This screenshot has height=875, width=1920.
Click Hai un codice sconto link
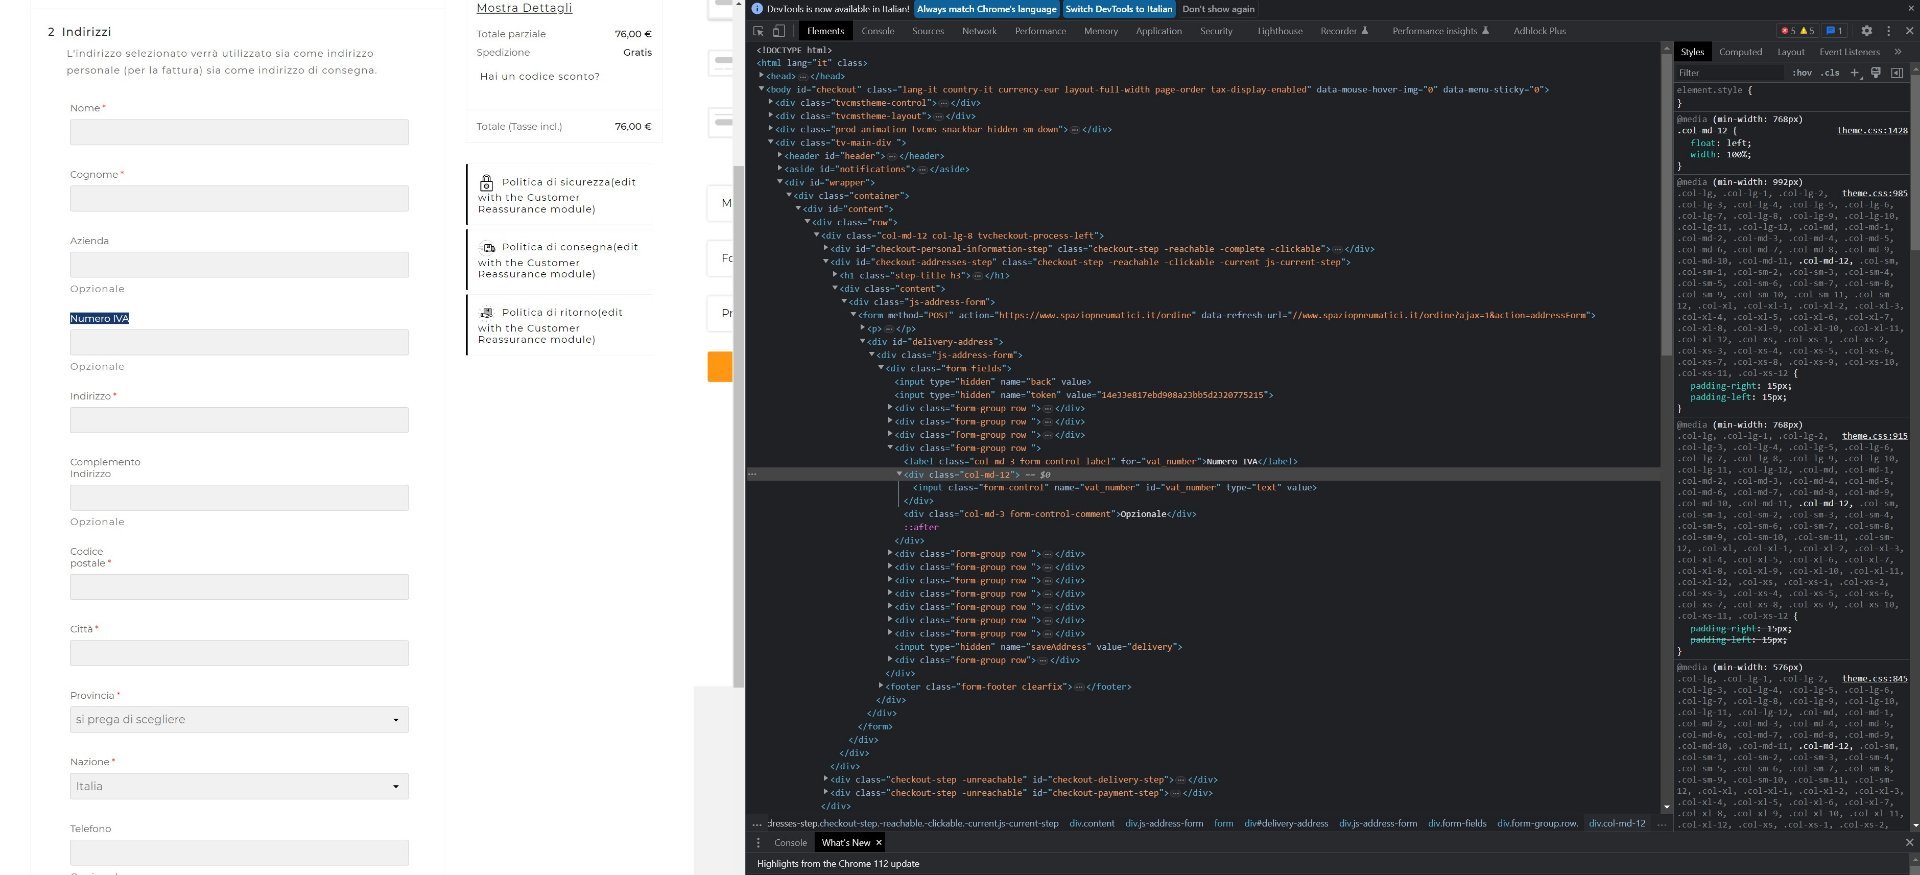click(x=540, y=77)
